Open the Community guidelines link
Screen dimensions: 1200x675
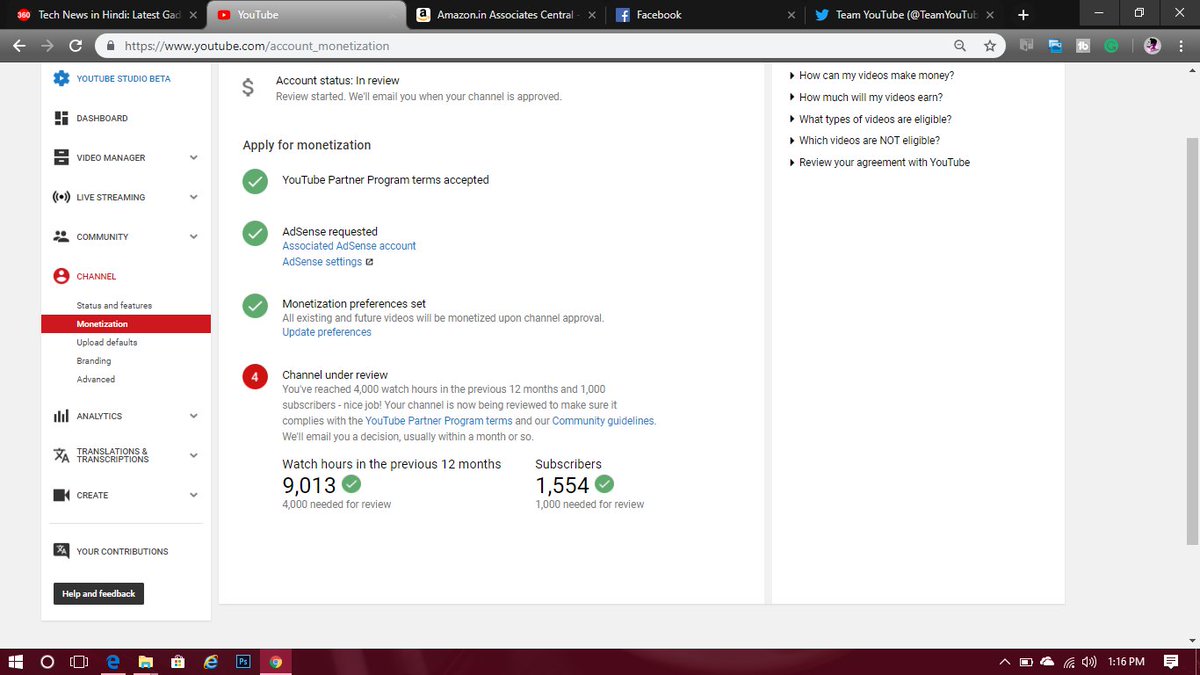pos(603,421)
